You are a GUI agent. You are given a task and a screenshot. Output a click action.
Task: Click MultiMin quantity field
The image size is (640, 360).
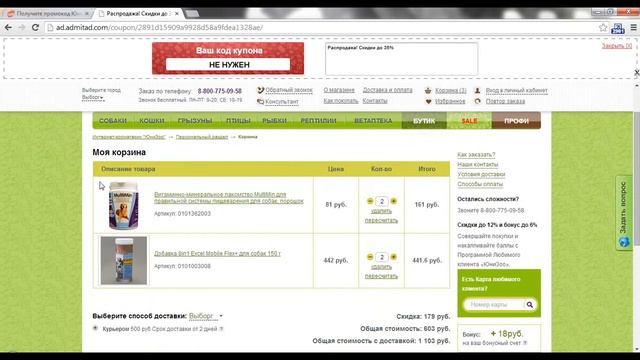coord(382,201)
